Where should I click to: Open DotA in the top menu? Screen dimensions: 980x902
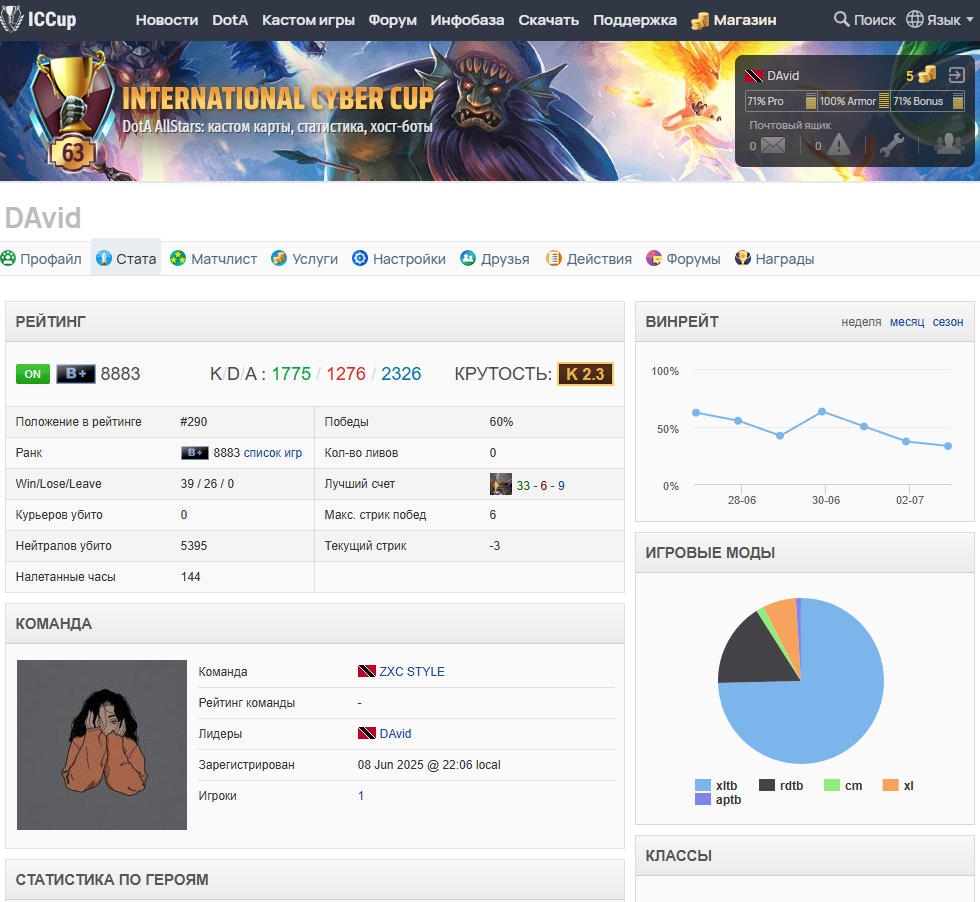pos(230,20)
